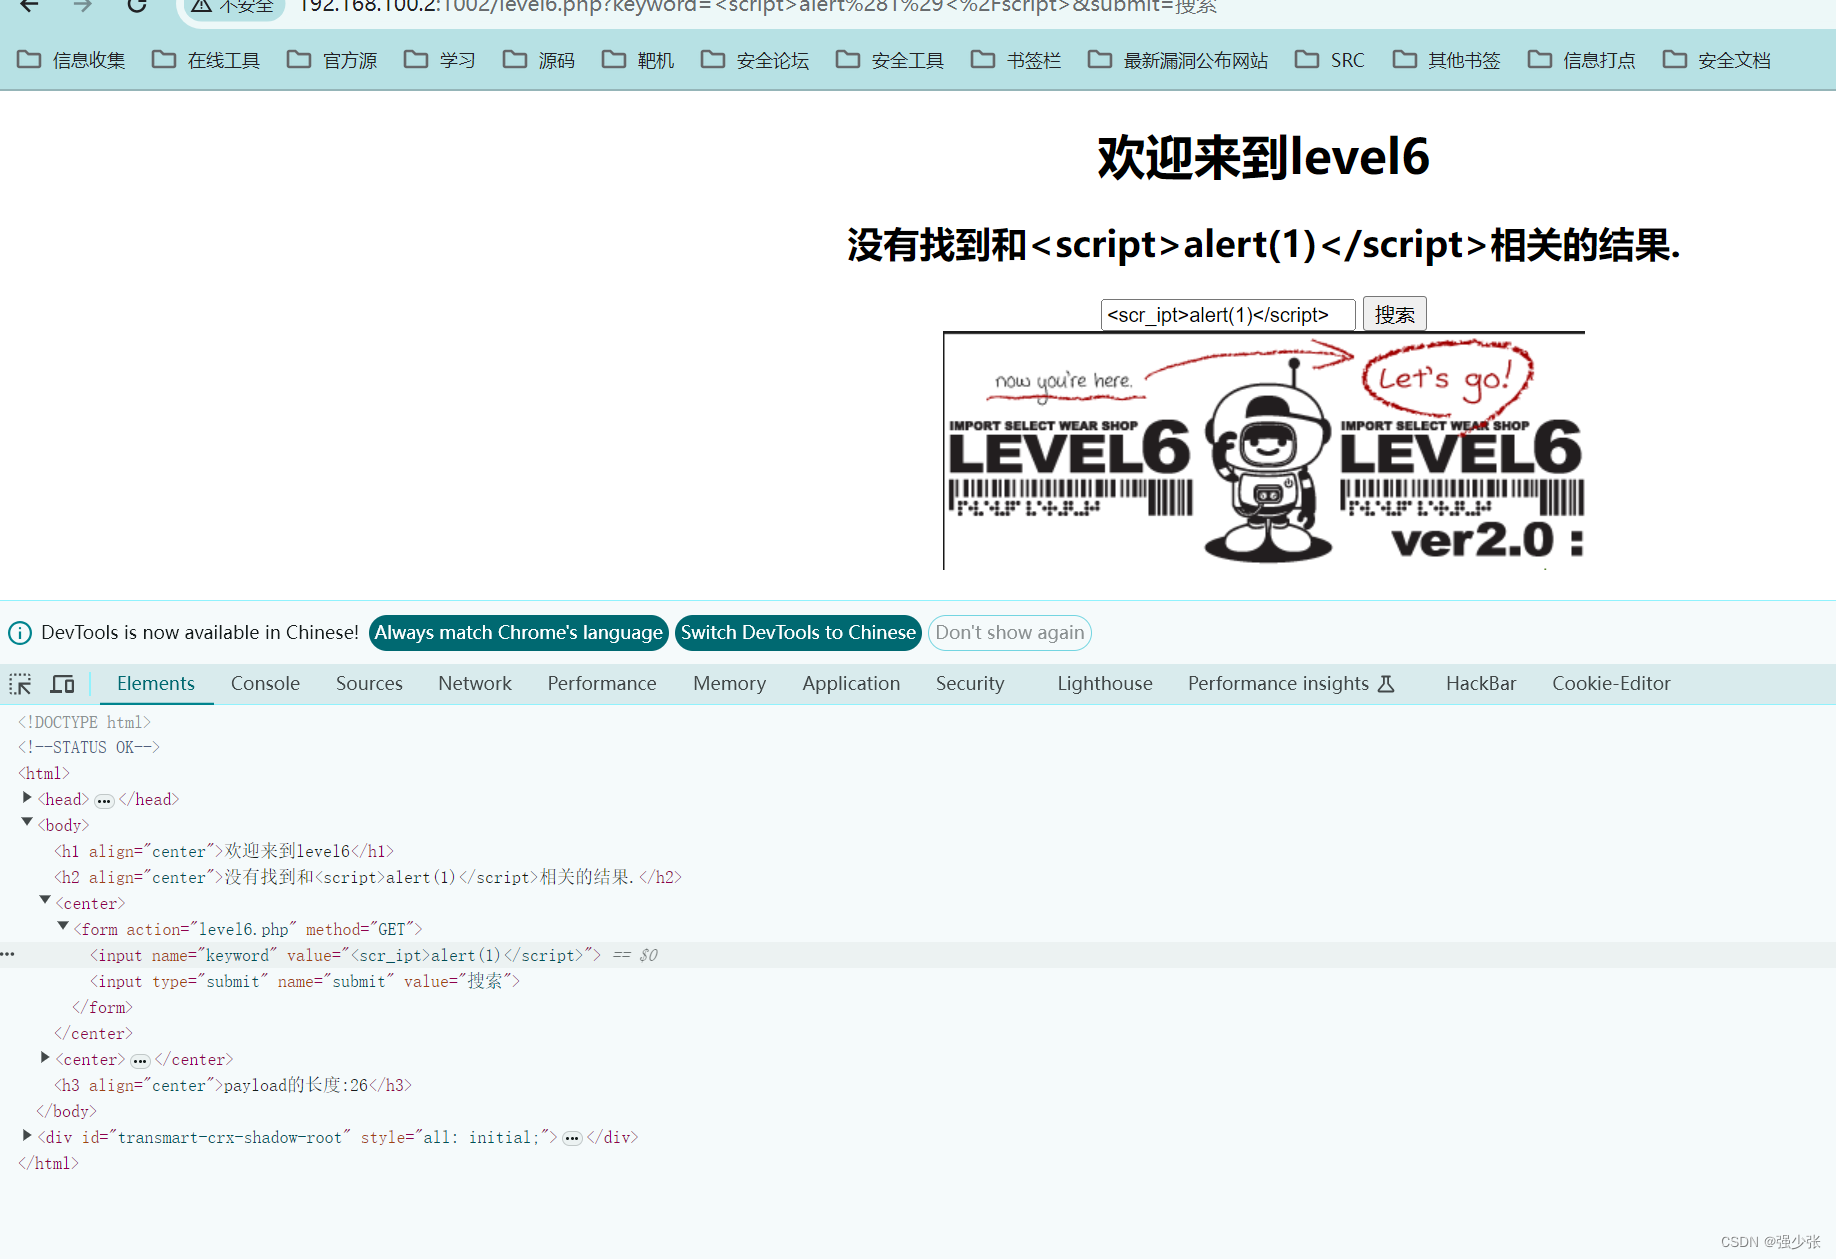This screenshot has height=1259, width=1836.
Task: Open the 靶机 bookmark folder
Action: click(638, 60)
